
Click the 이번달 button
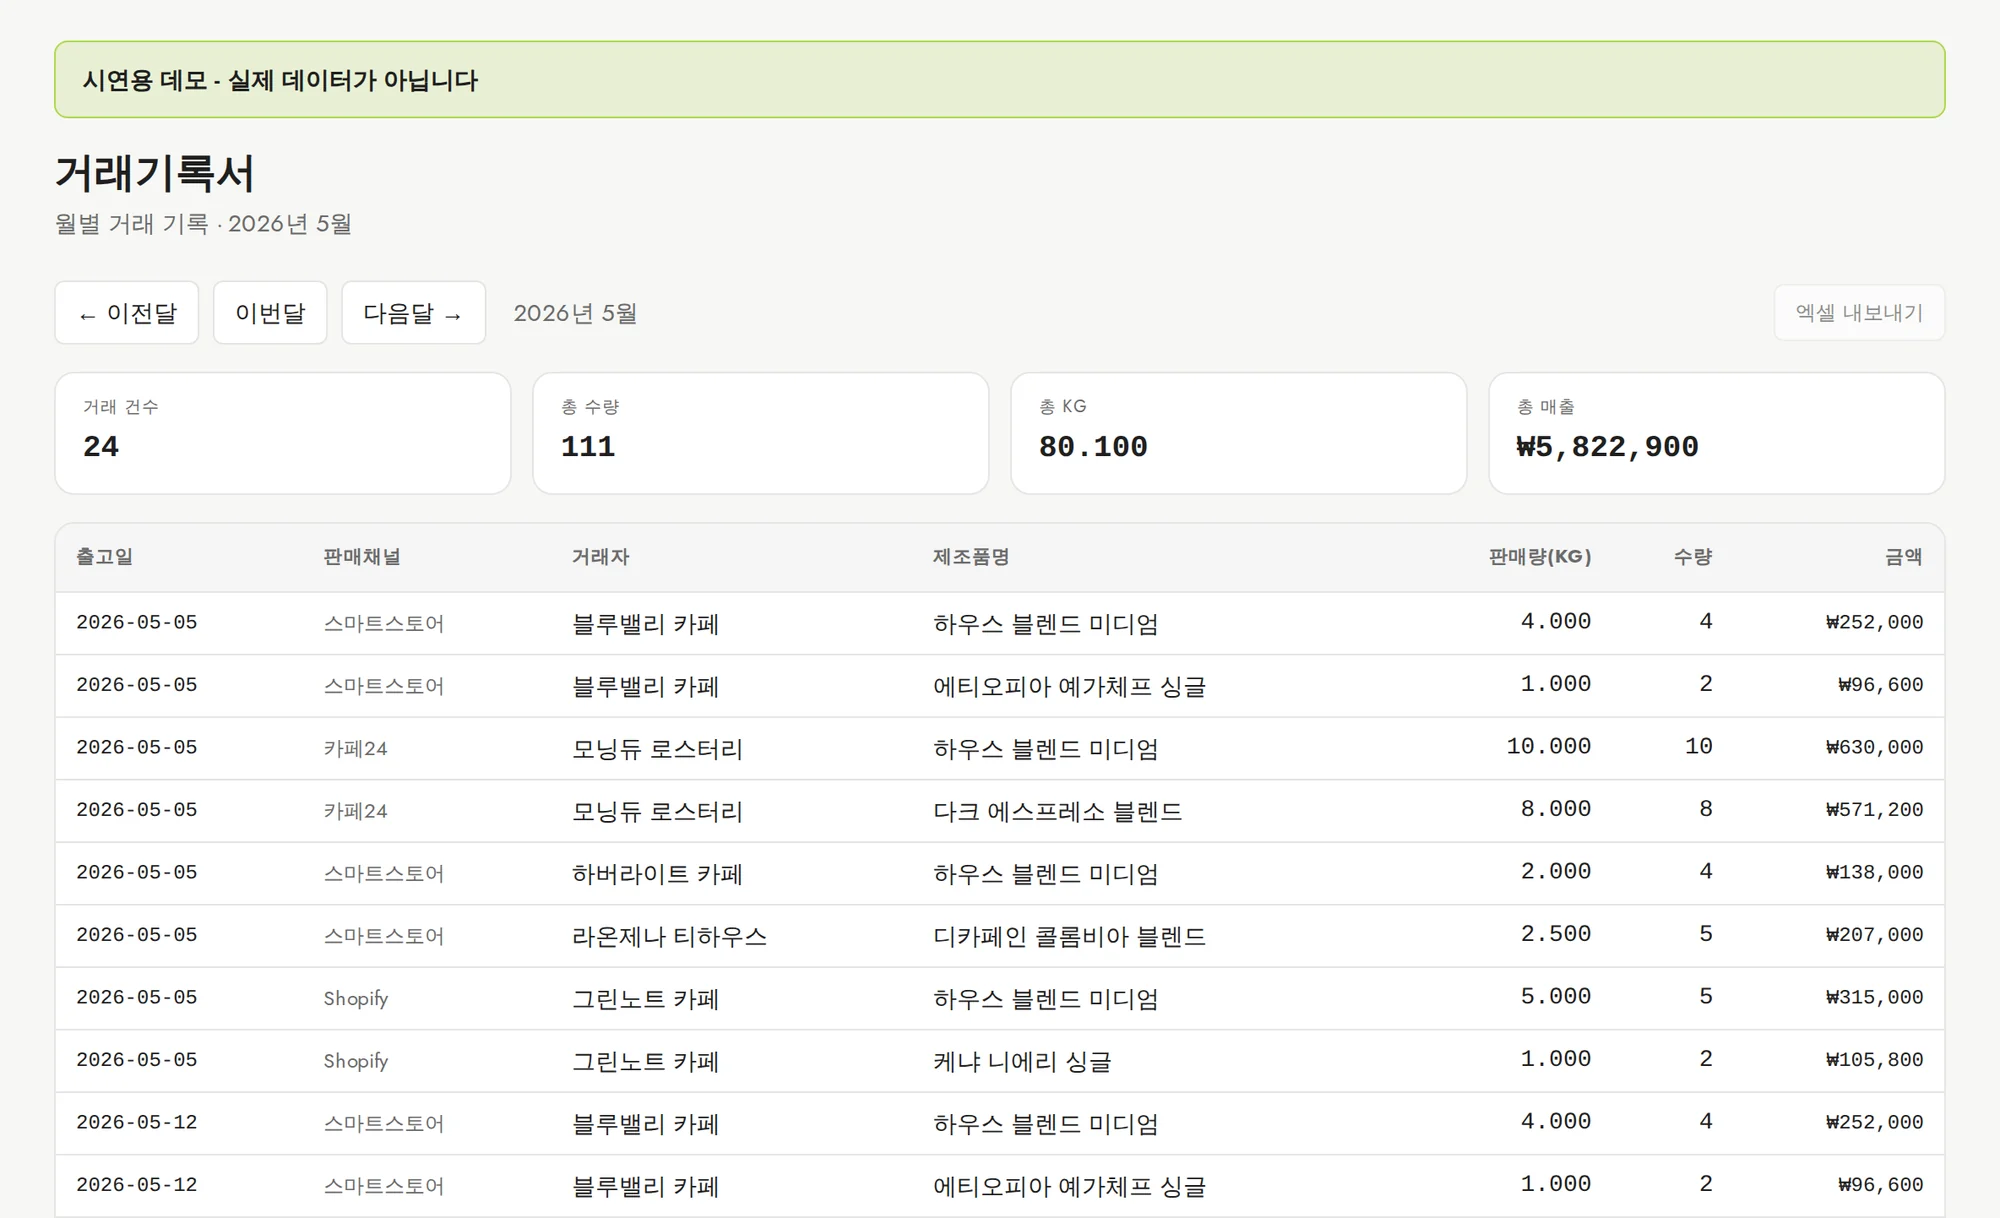[x=270, y=313]
